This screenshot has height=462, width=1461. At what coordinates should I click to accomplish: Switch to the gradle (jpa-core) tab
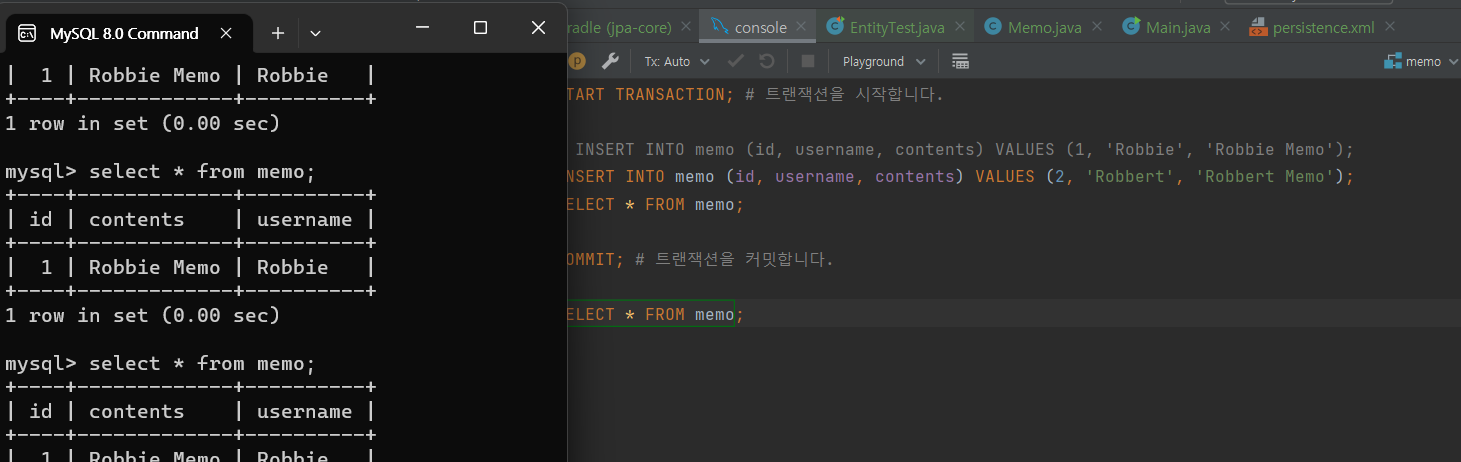point(632,27)
